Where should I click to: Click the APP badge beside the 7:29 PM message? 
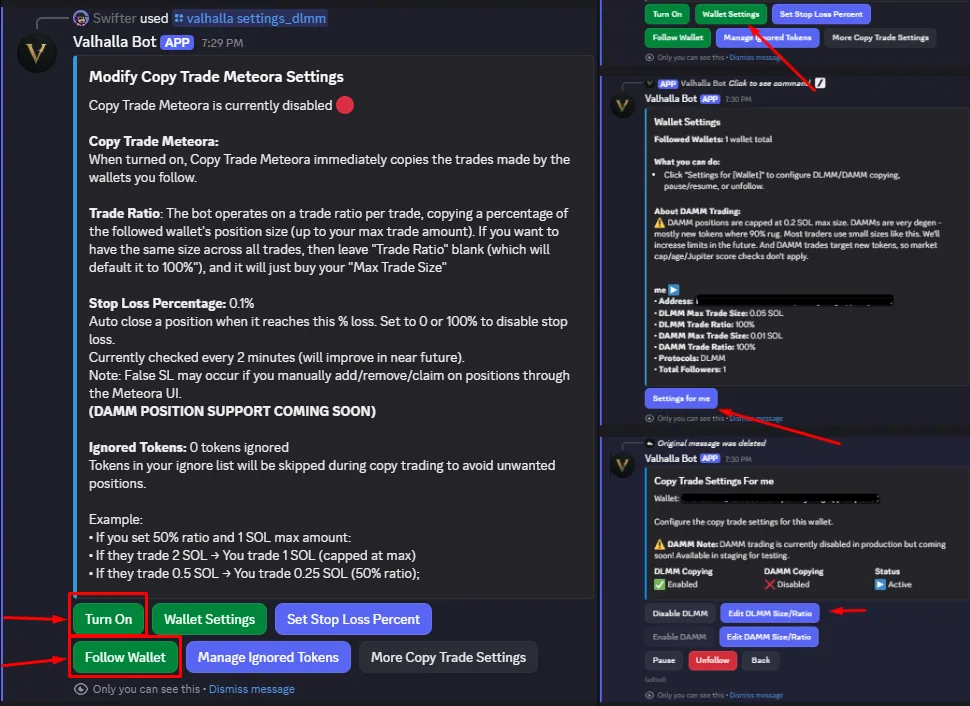click(177, 43)
